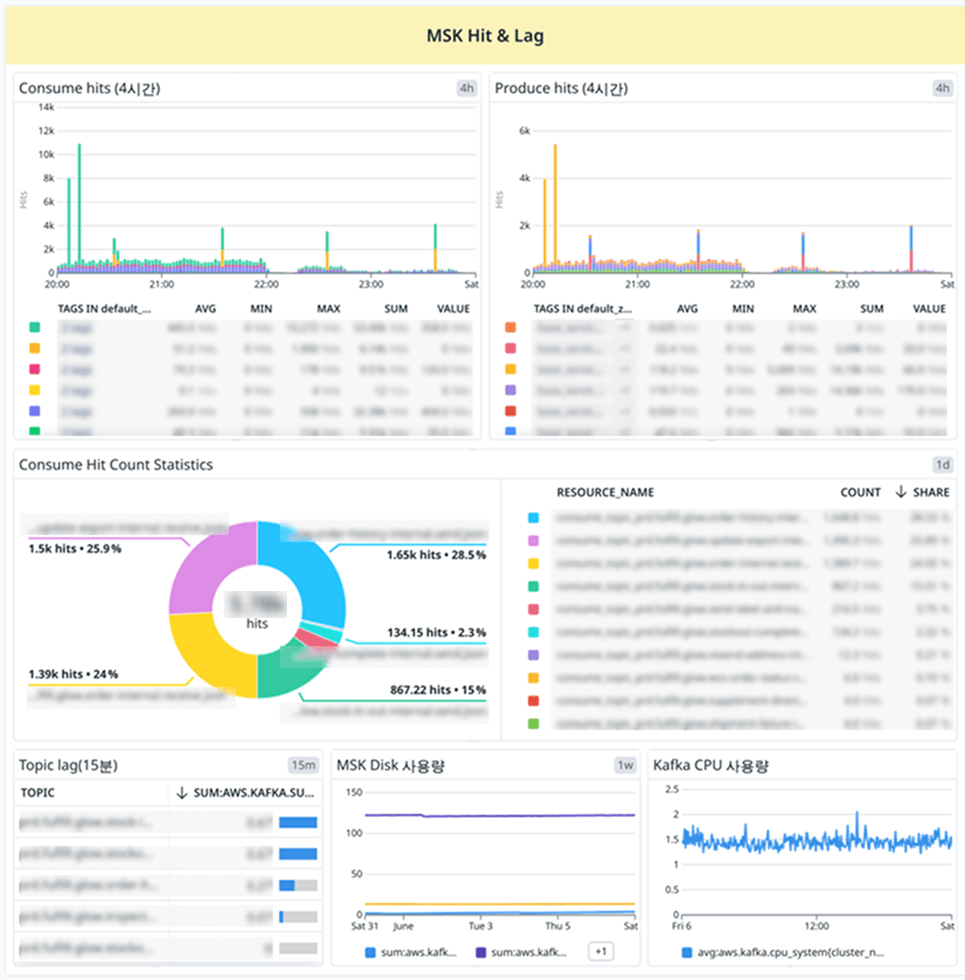This screenshot has width=965, height=980.
Task: Click the SUM column header in Produce hits
Action: pyautogui.click(x=872, y=309)
